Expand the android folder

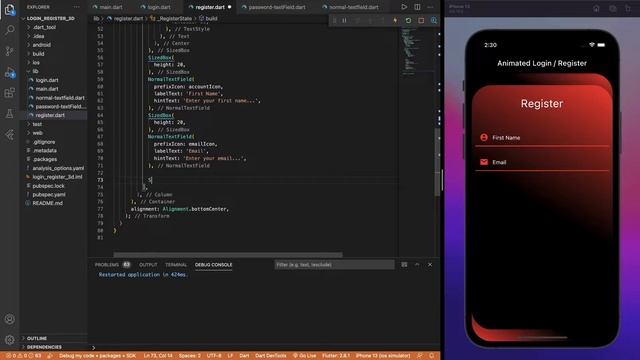(42, 45)
